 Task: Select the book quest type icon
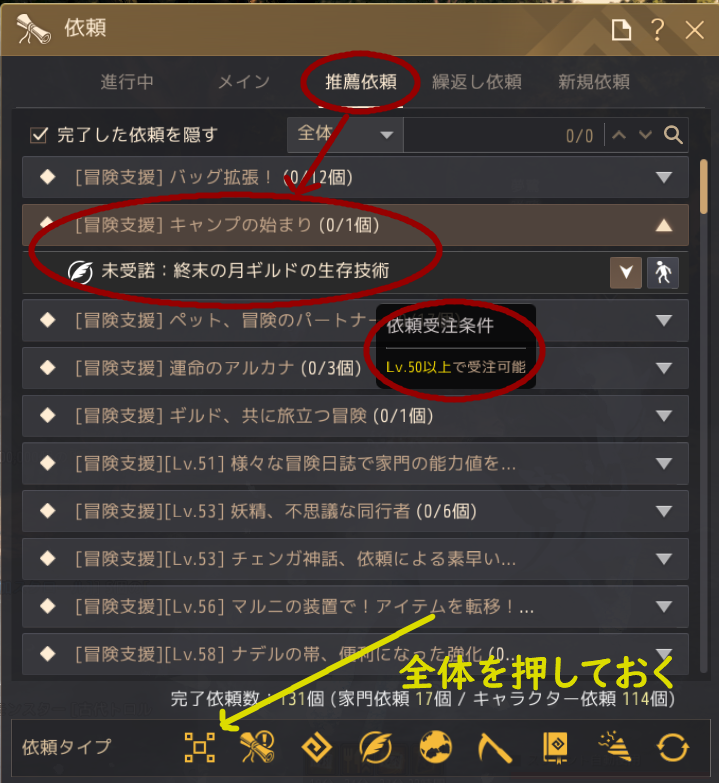tap(555, 748)
